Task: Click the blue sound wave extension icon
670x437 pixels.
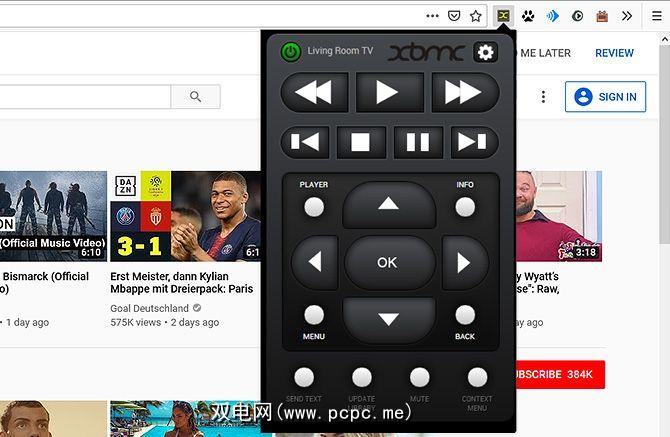Action: pos(552,16)
